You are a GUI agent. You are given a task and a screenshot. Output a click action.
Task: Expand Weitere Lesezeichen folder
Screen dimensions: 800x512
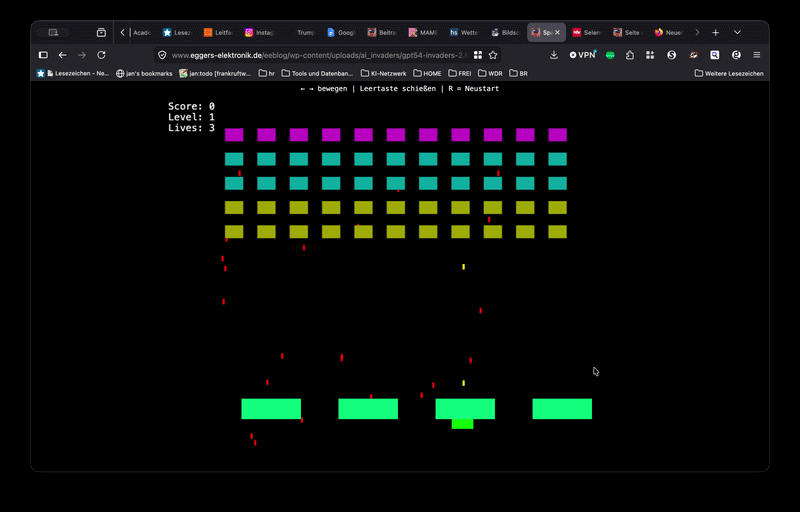point(729,73)
